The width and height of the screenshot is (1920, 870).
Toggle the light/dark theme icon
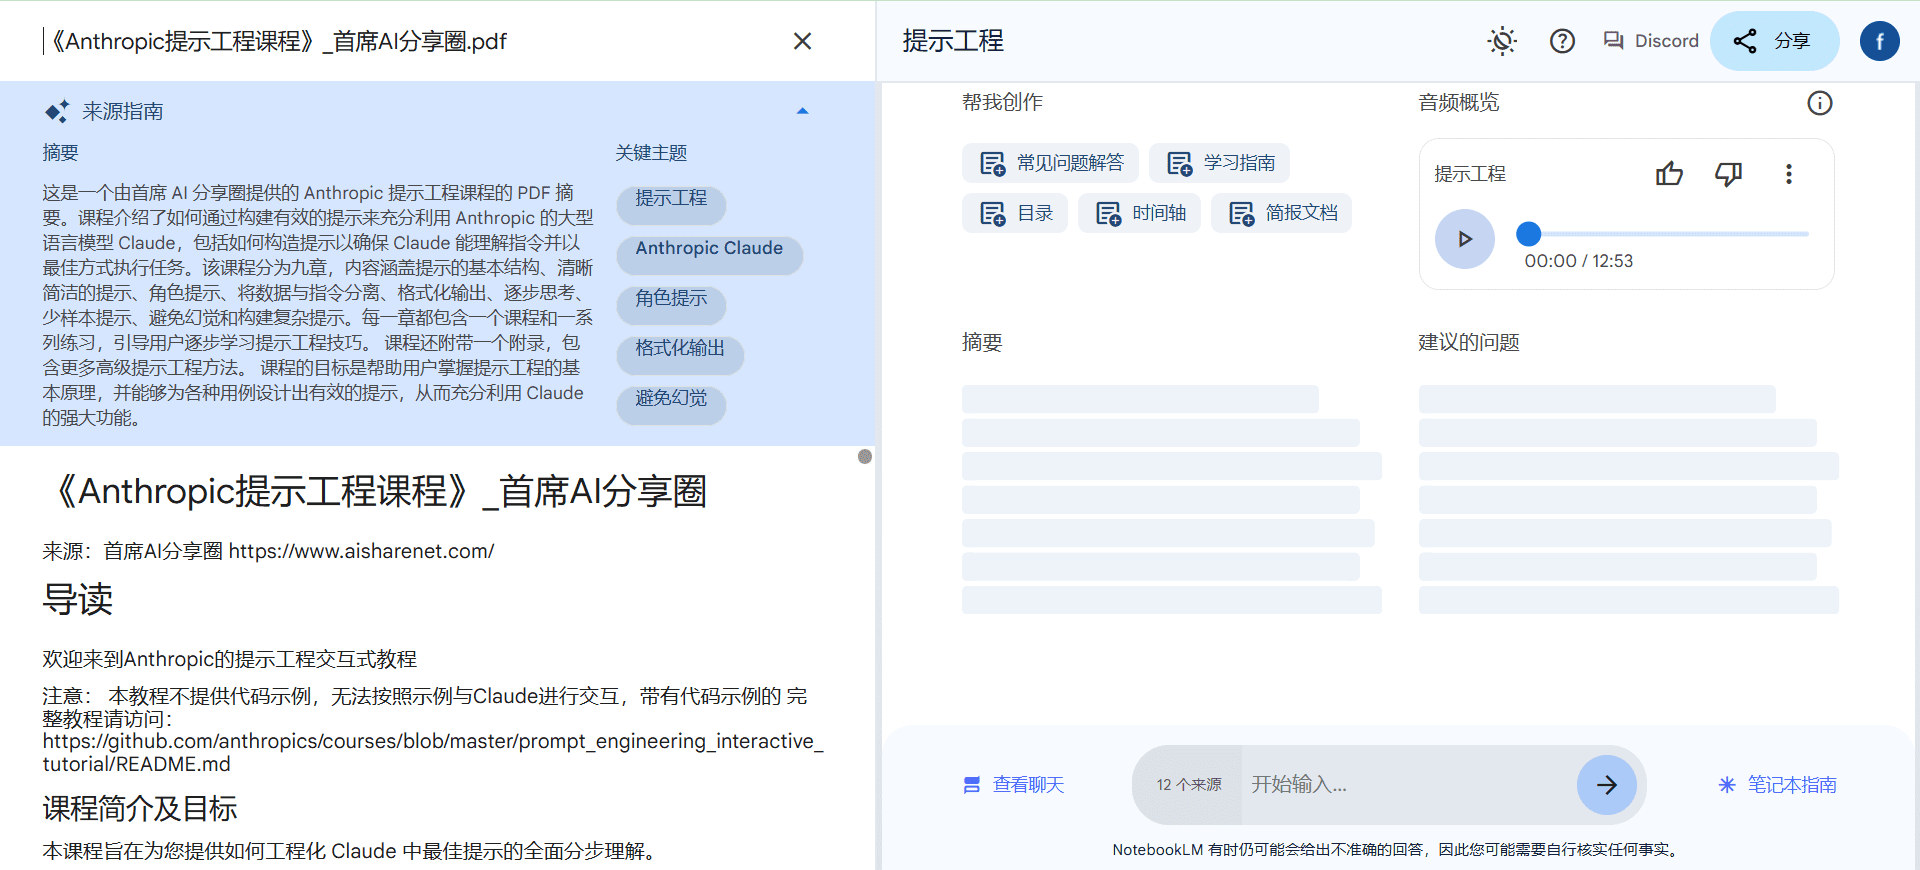[1501, 41]
